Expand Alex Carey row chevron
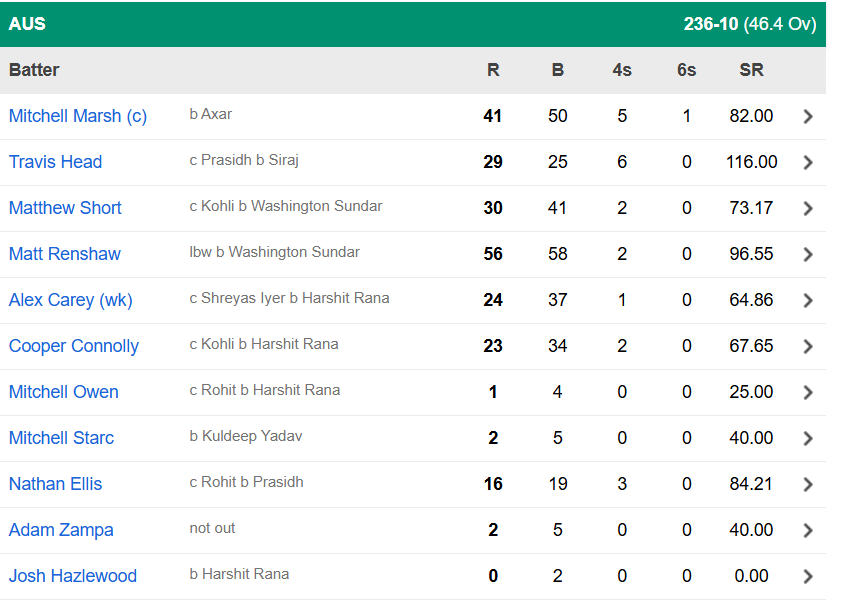The width and height of the screenshot is (841, 600). 808,300
